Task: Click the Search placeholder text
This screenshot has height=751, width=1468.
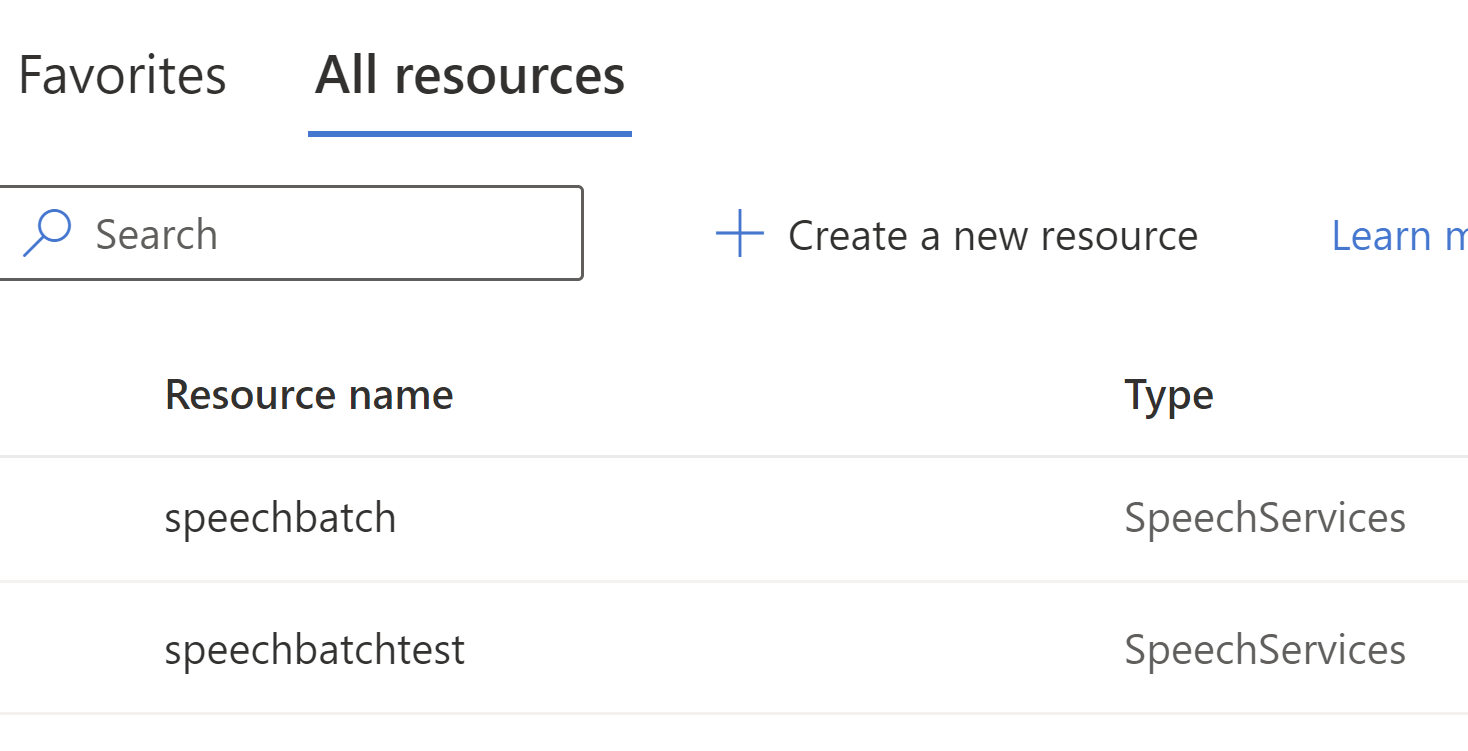Action: coord(157,233)
